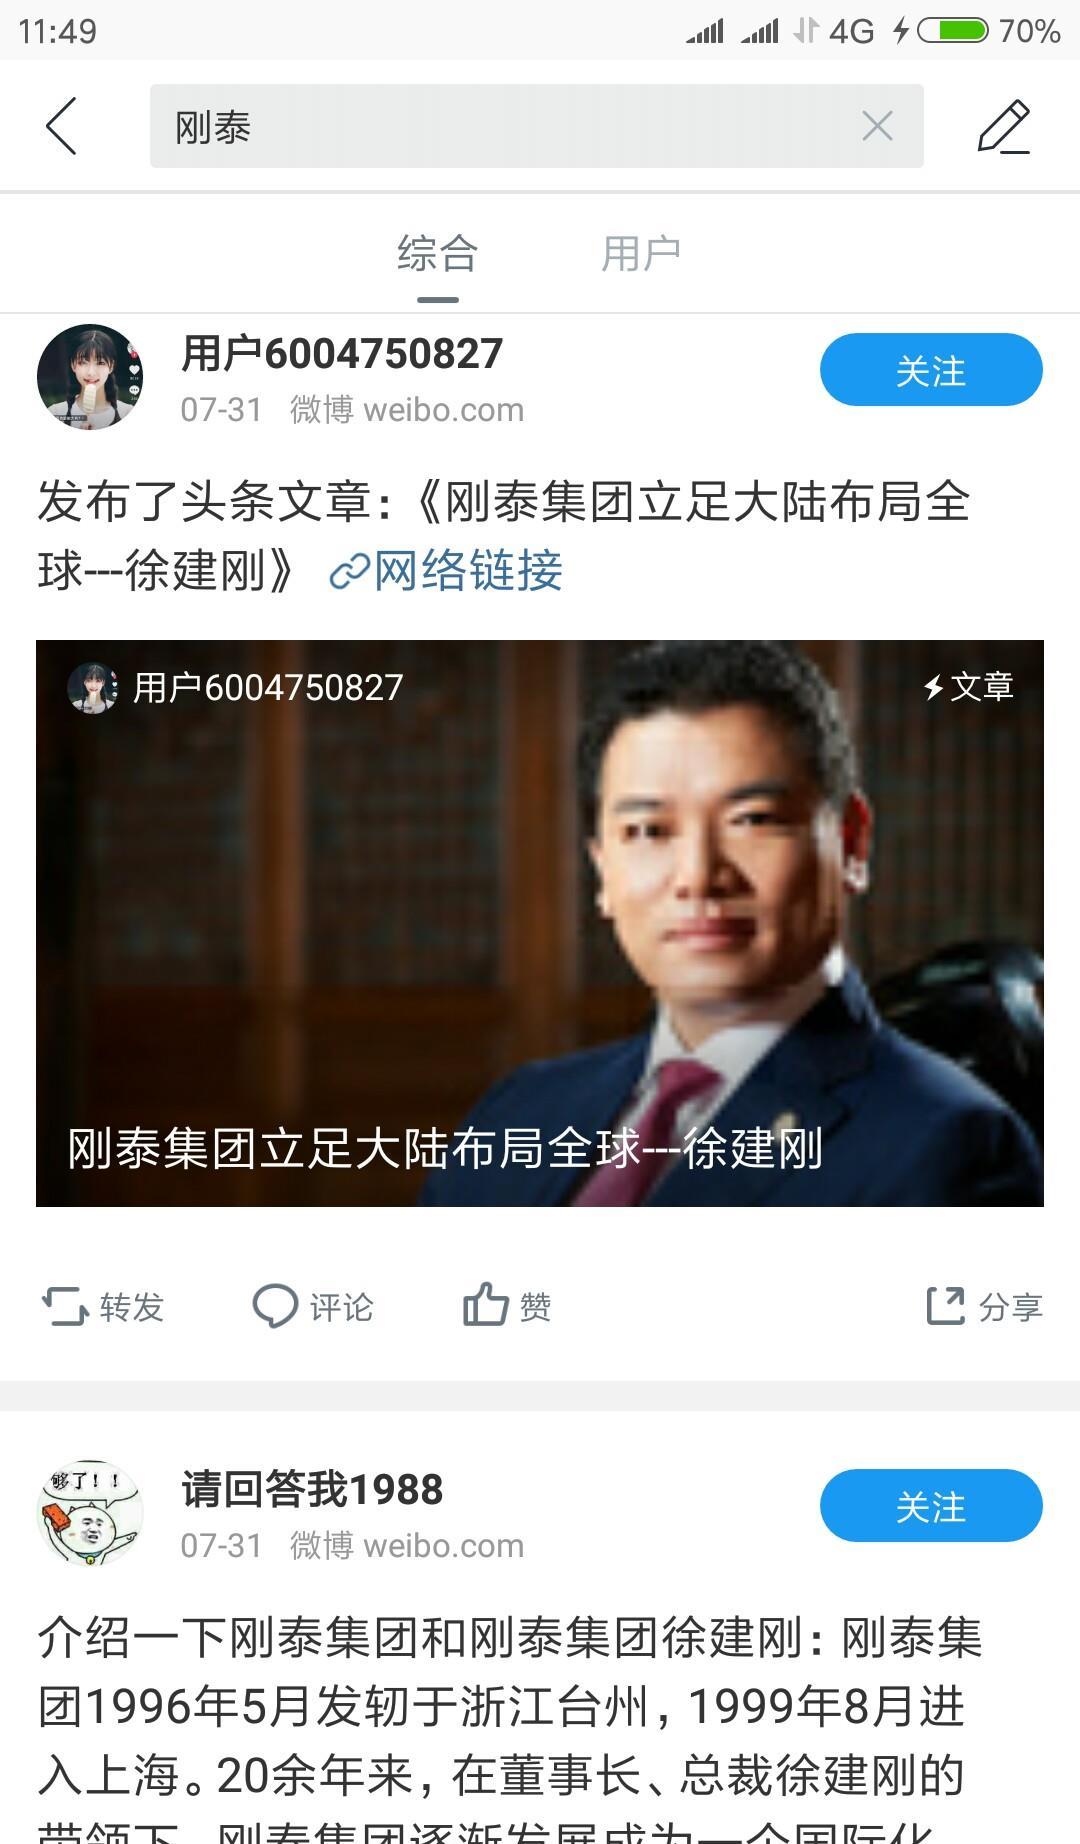1080x1844 pixels.
Task: Open the 刚泰集团 article cover image
Action: [540, 923]
